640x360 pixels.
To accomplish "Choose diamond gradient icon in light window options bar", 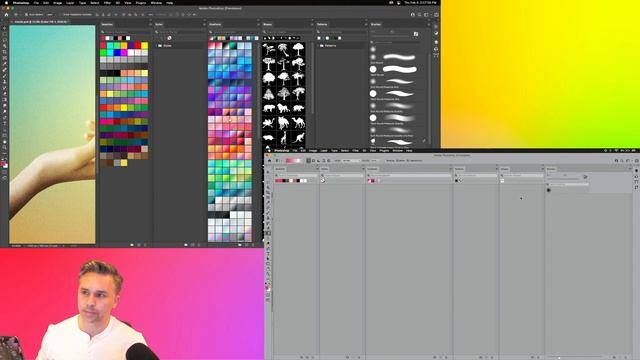I will click(329, 160).
